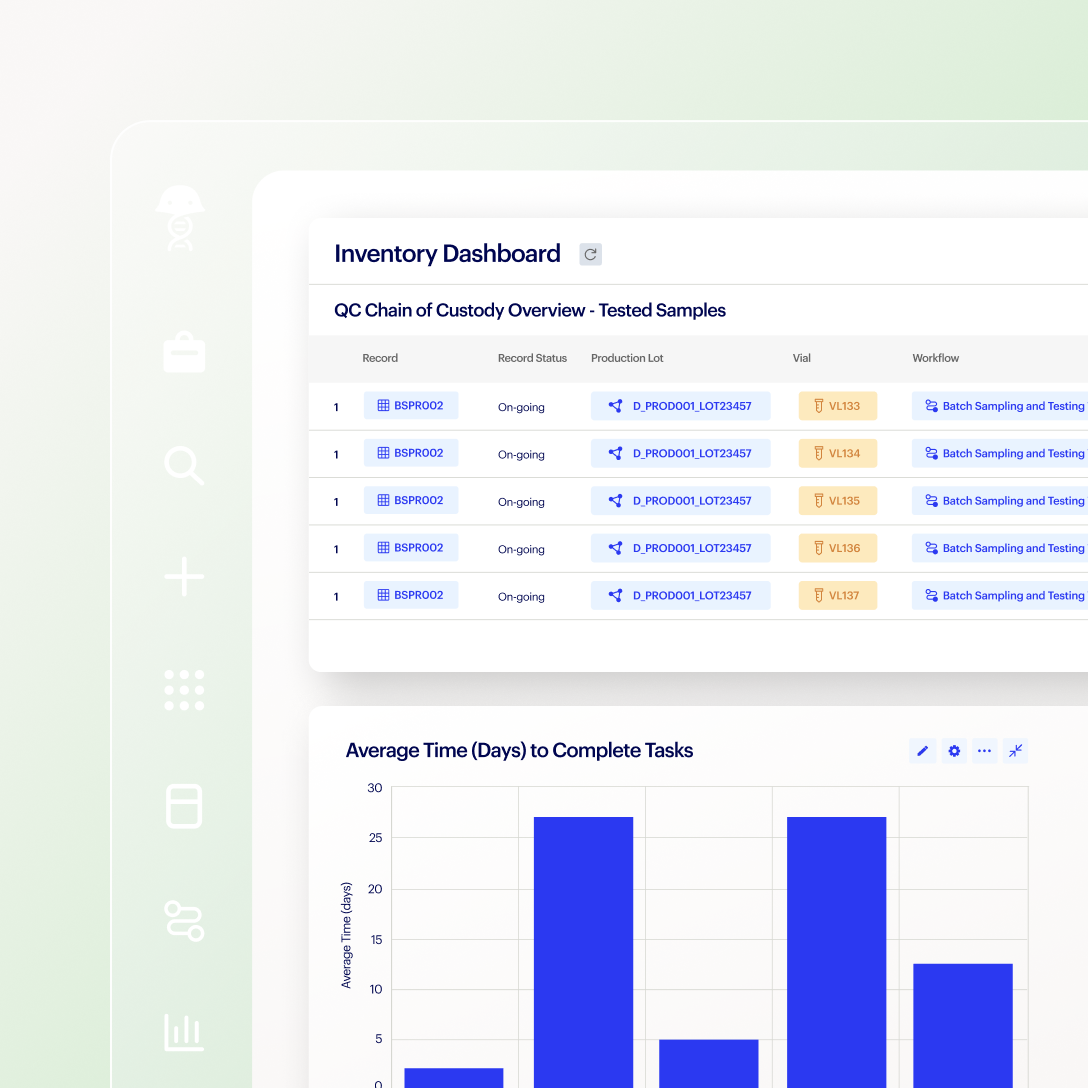Open the apps grid icon in the sidebar
The width and height of the screenshot is (1088, 1088).
point(183,690)
